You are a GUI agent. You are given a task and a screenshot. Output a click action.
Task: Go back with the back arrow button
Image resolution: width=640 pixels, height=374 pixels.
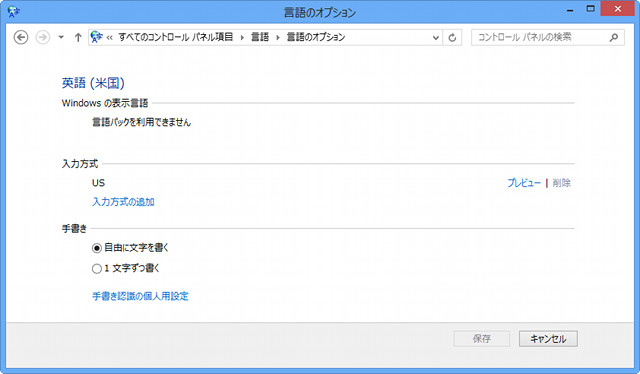click(21, 37)
